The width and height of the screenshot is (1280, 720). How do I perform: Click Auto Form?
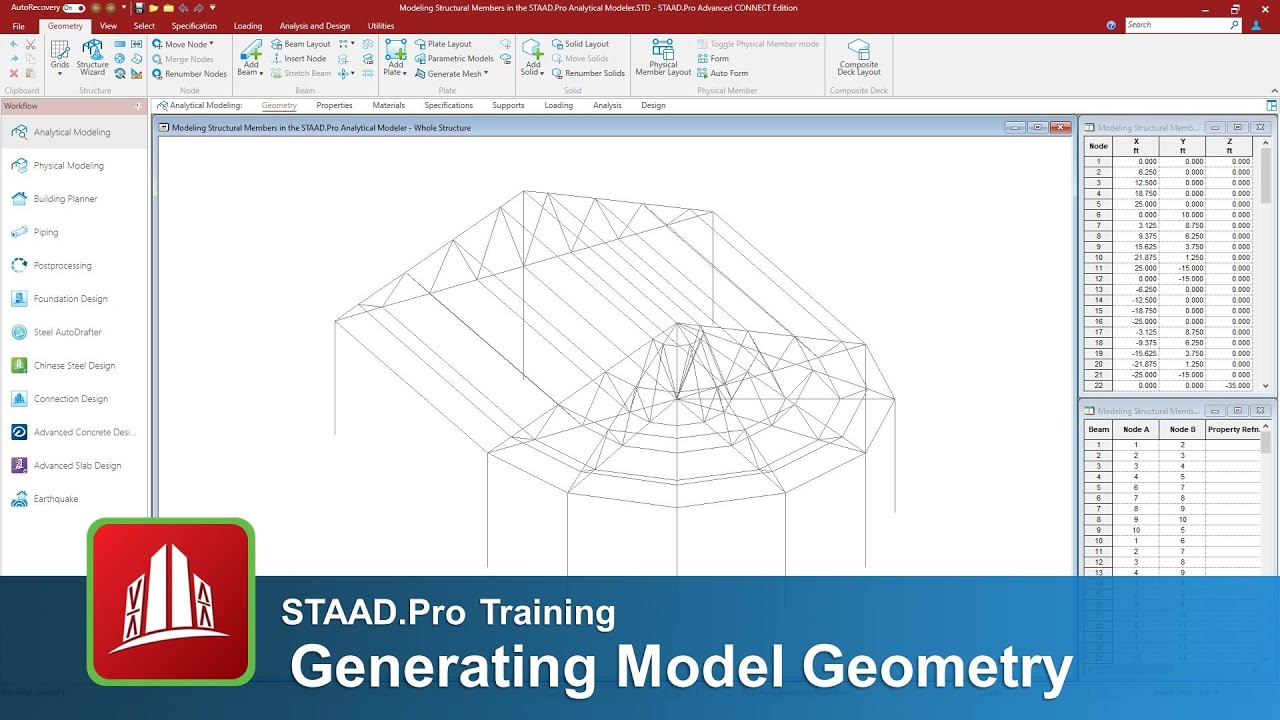(x=723, y=73)
